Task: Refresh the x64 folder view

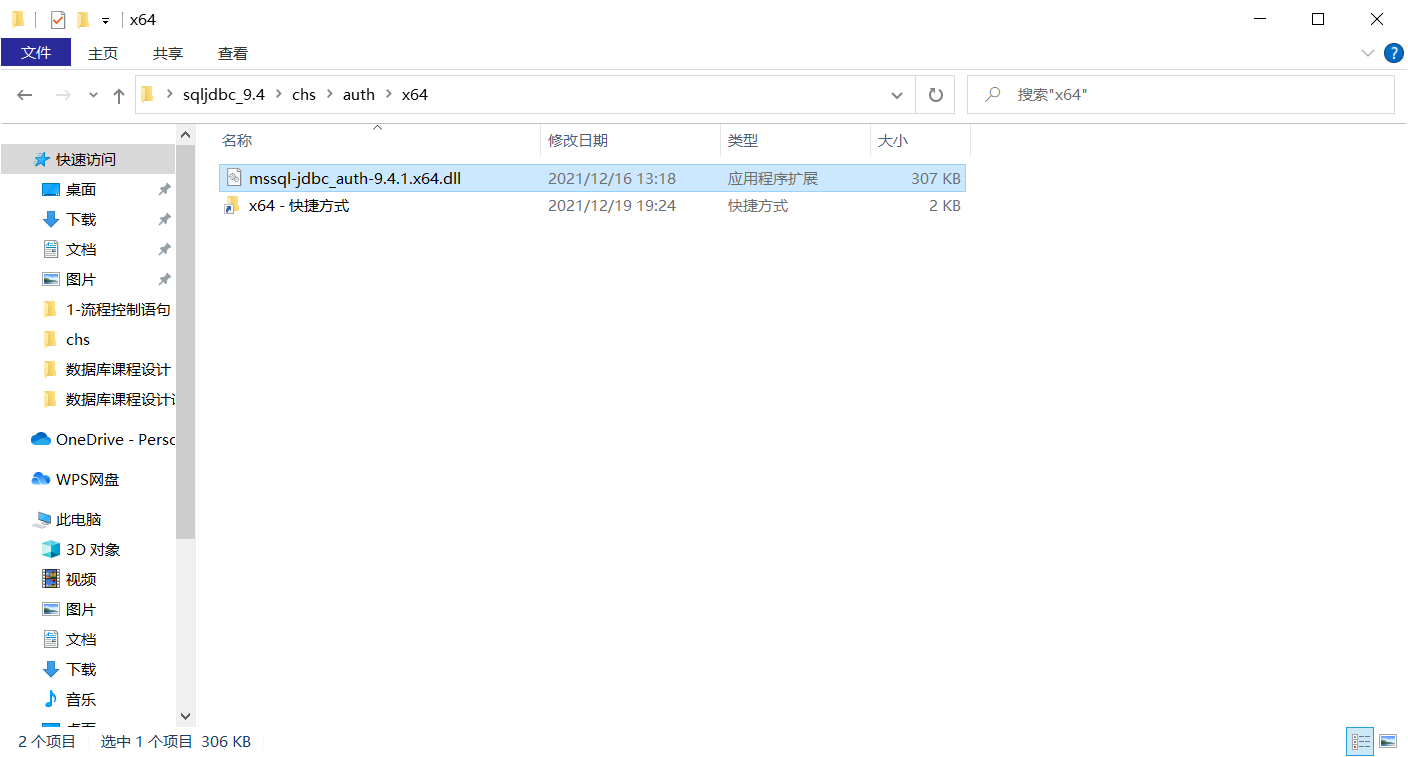Action: (x=935, y=95)
